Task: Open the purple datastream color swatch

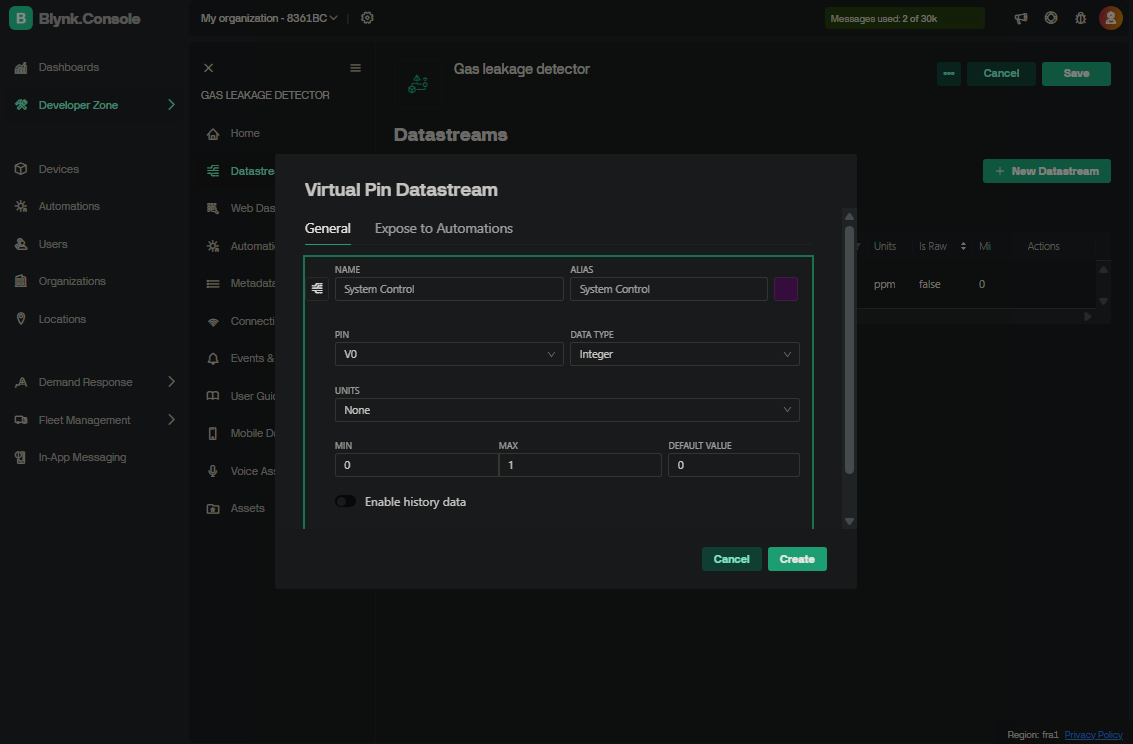Action: point(785,289)
